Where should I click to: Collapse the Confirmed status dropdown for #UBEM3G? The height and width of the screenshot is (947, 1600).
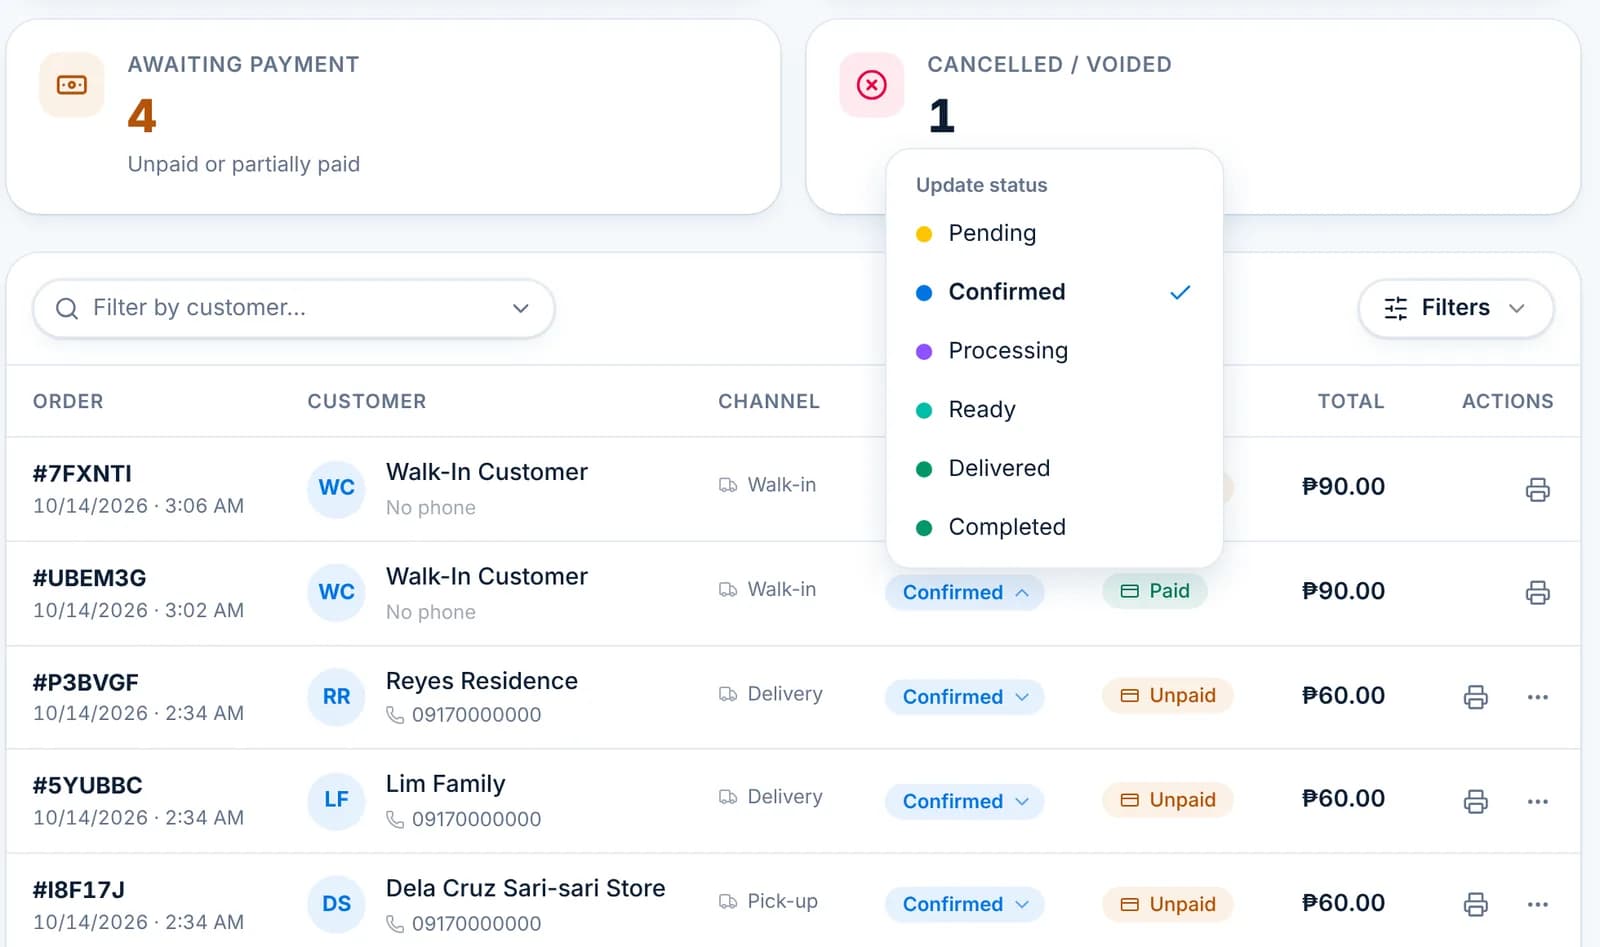964,592
